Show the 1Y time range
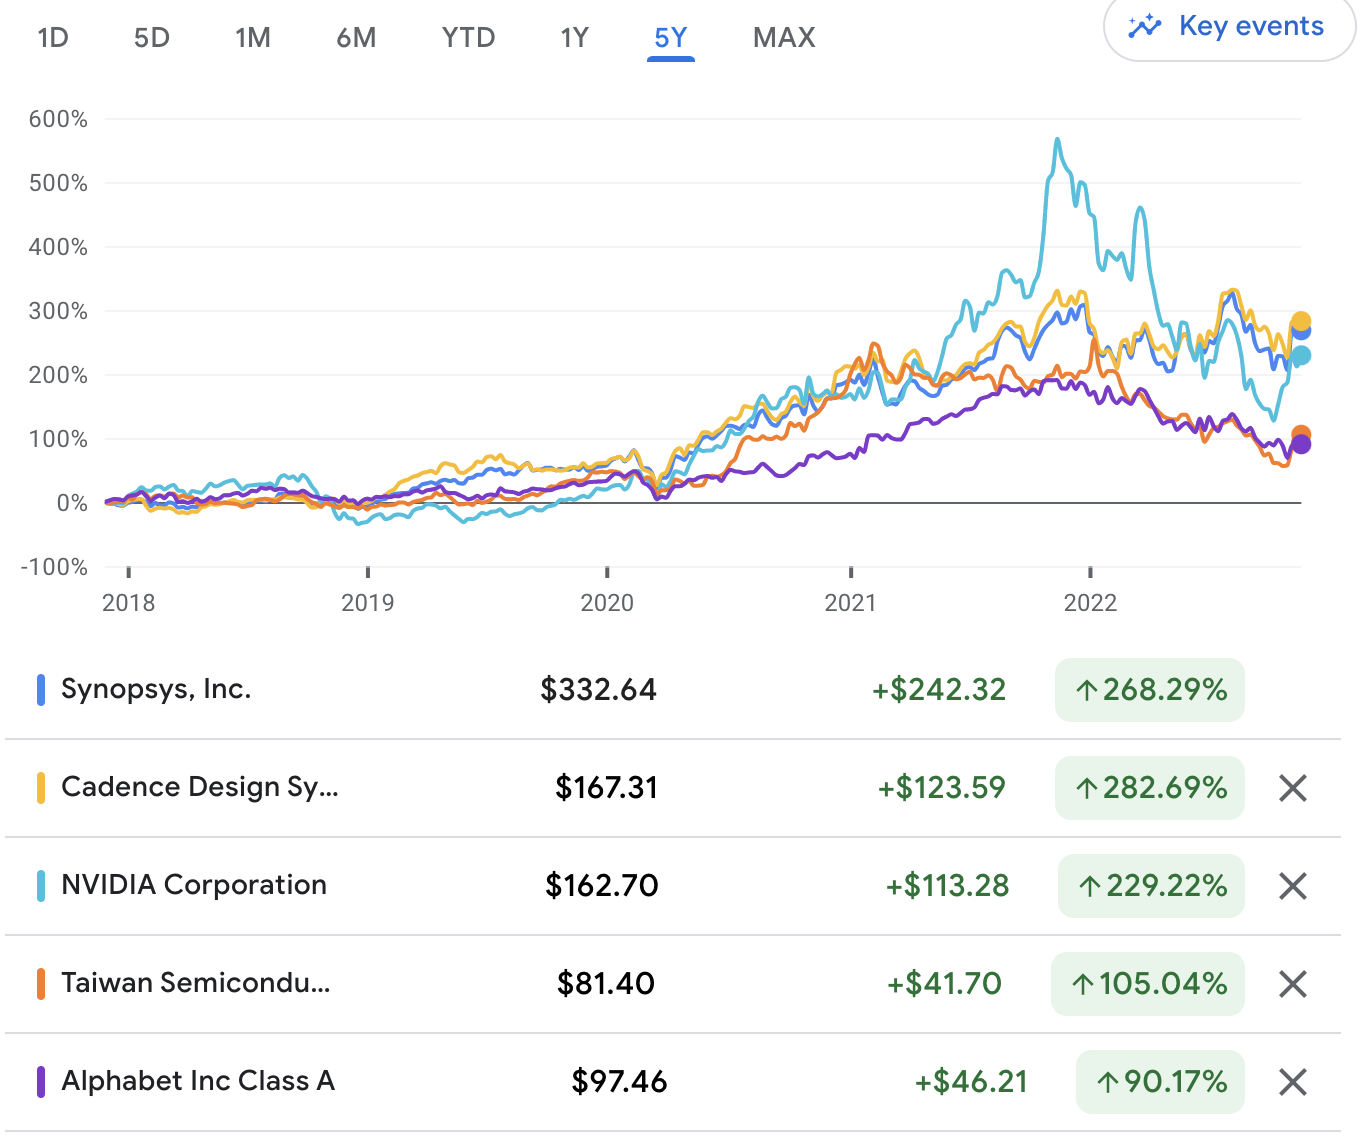1366x1138 pixels. point(574,38)
